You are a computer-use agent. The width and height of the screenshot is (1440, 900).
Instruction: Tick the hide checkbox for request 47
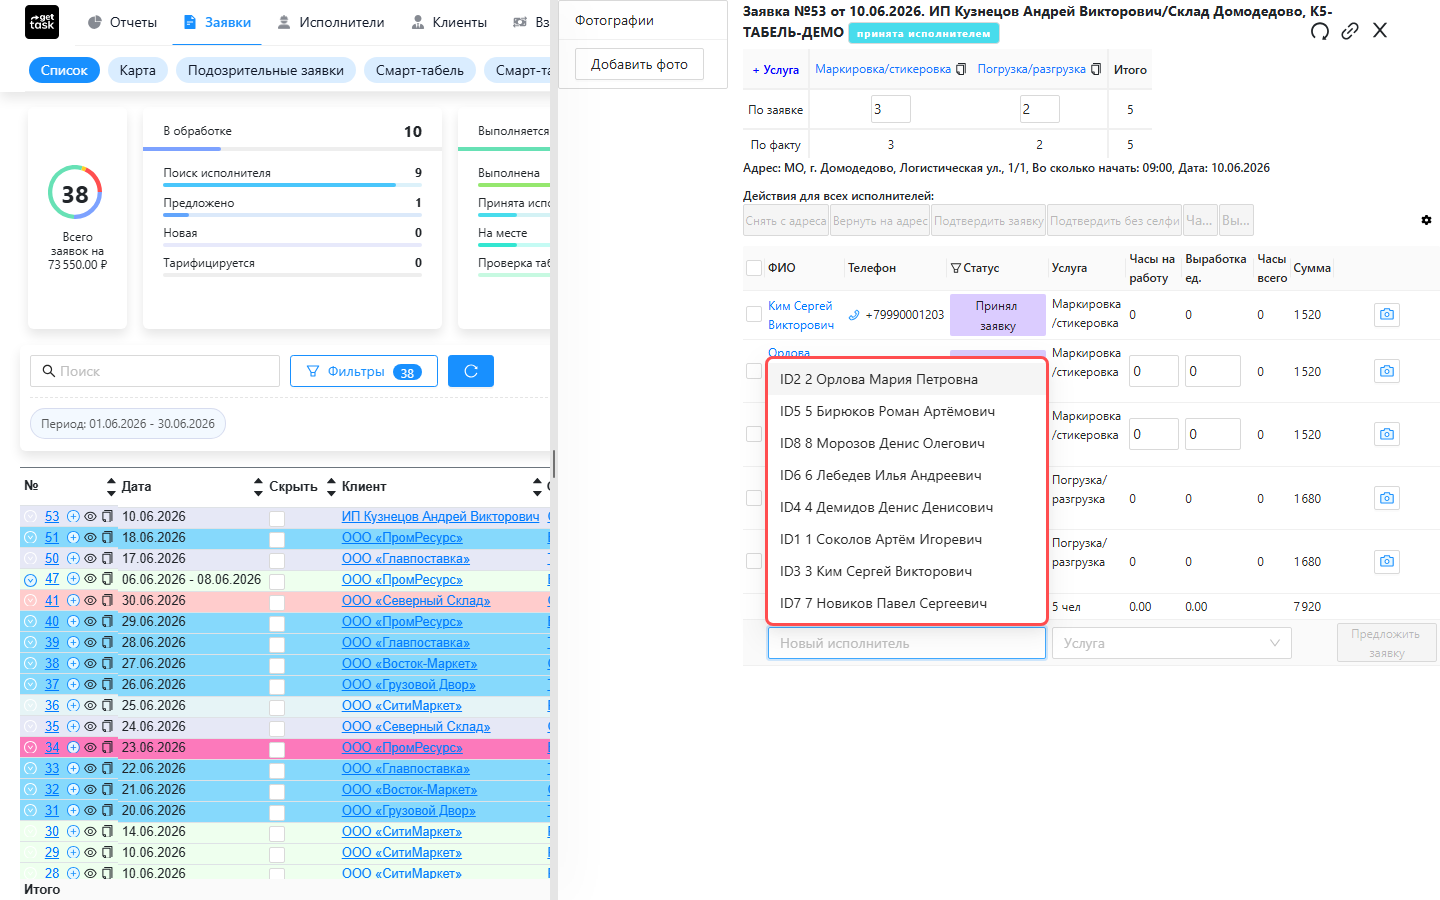click(277, 581)
